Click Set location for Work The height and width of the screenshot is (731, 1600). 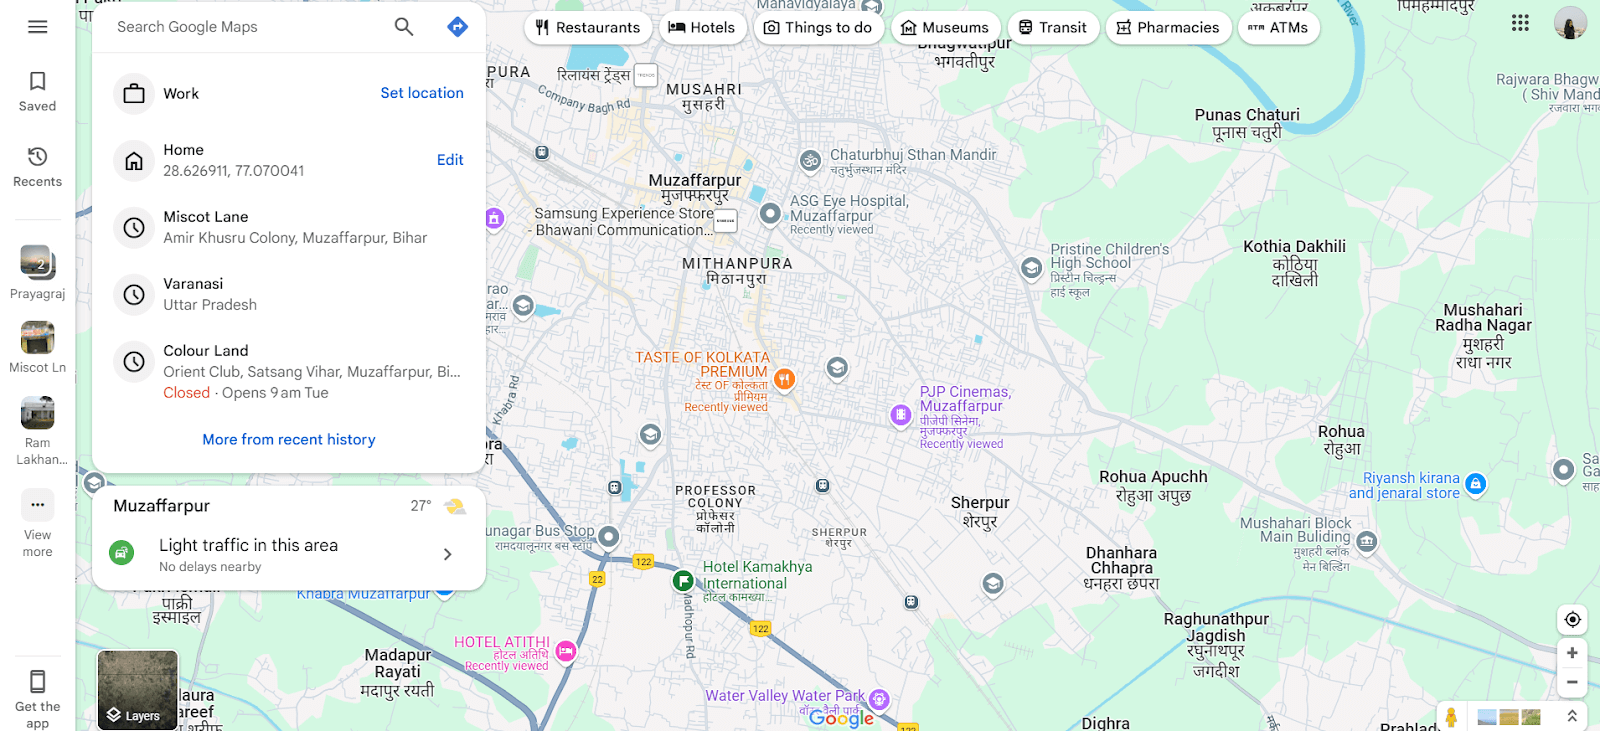[422, 93]
